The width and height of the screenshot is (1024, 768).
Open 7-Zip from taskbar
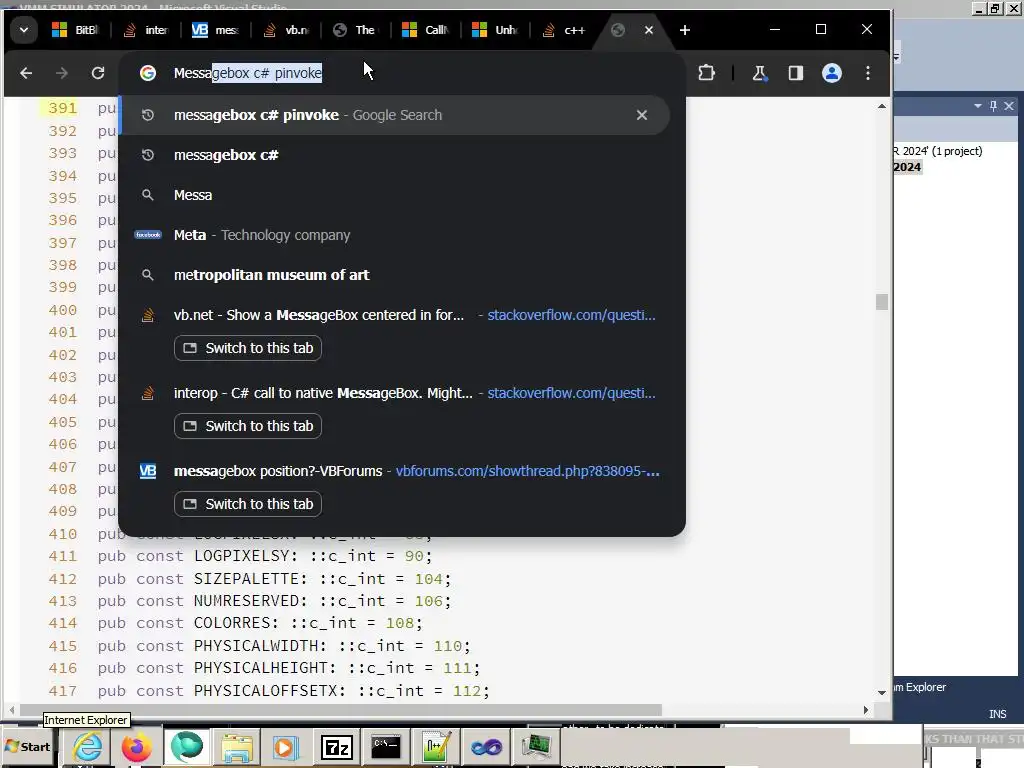coord(336,747)
